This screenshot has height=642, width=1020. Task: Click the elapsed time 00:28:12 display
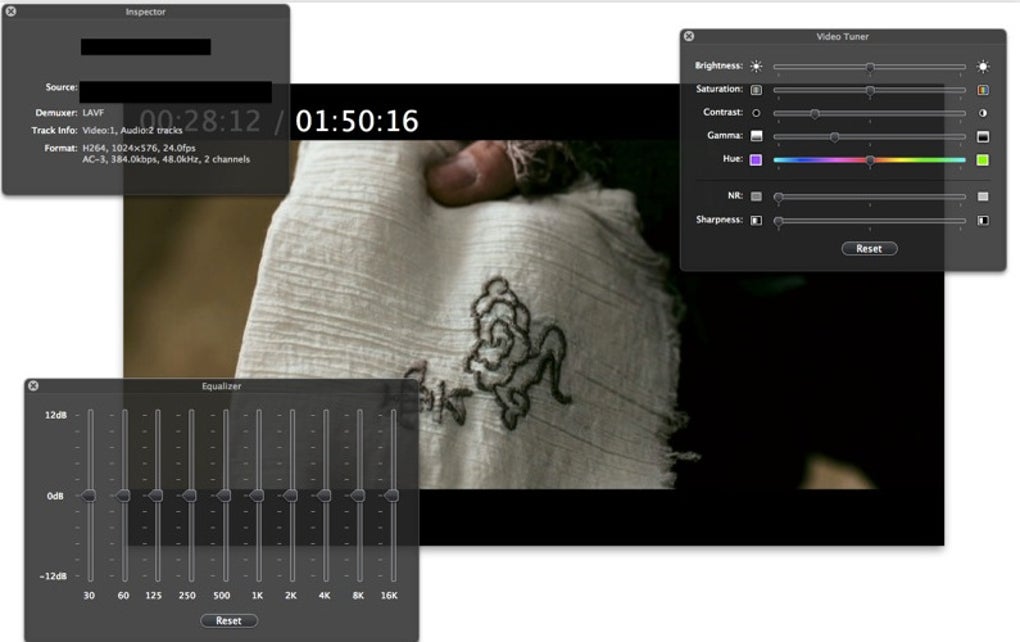pos(200,121)
